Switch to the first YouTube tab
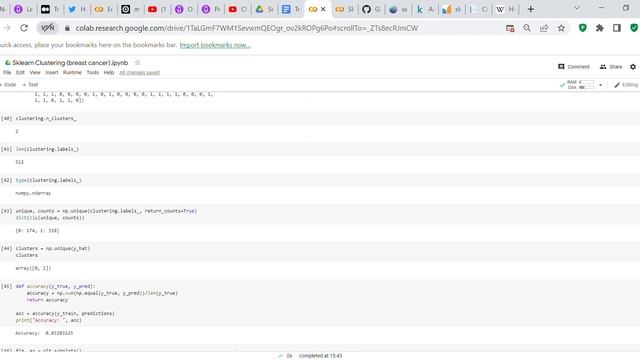The image size is (640, 360). click(x=157, y=9)
